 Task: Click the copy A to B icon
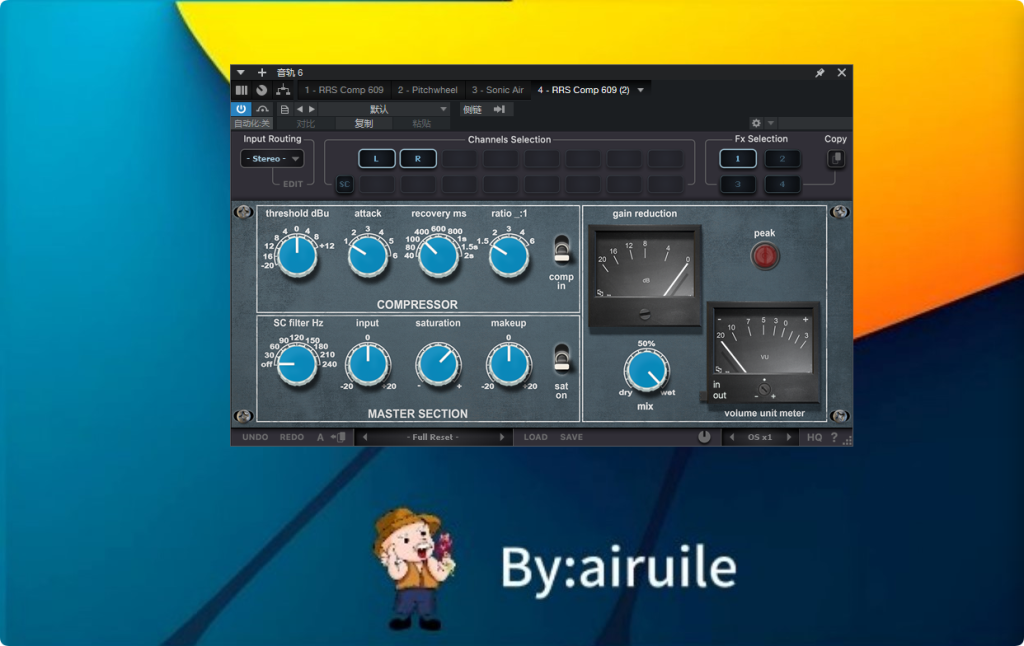(338, 437)
